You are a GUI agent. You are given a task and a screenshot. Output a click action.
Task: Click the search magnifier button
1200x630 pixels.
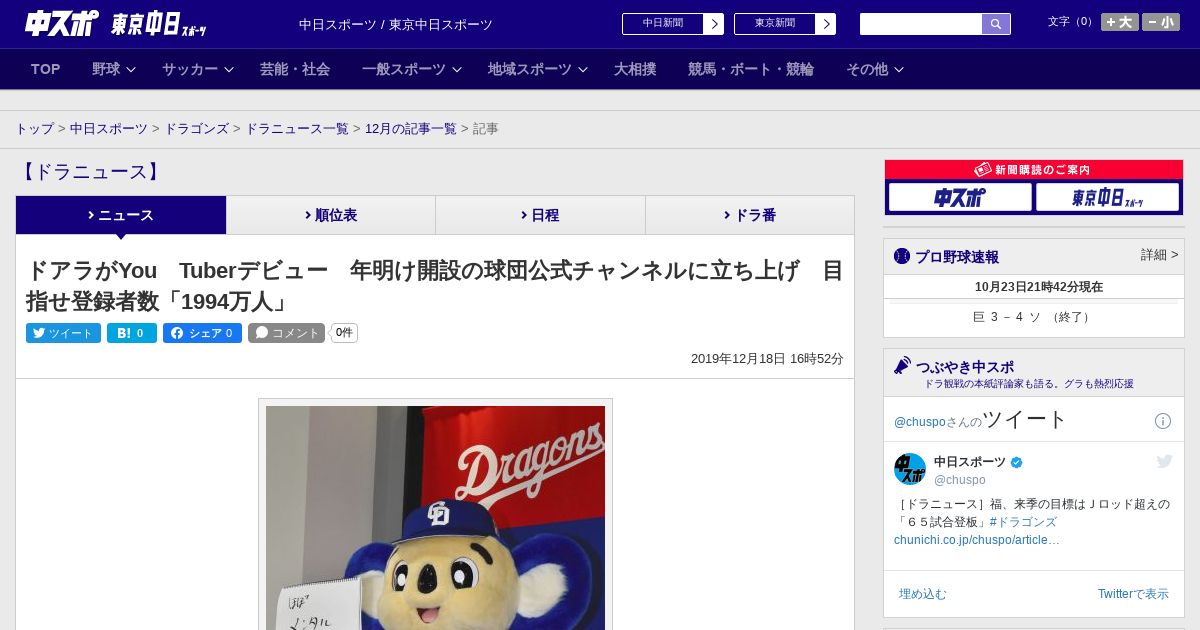pos(996,24)
